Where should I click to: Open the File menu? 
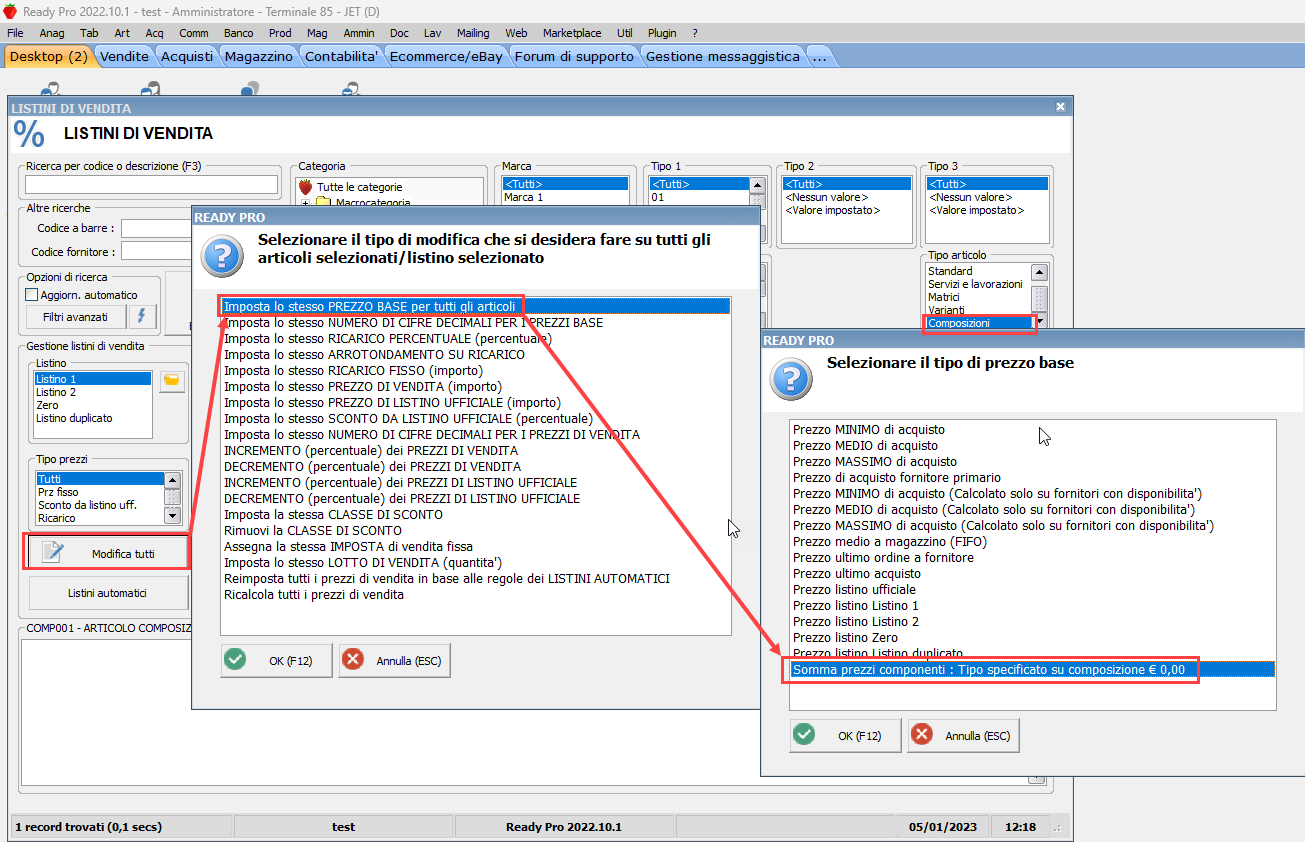pyautogui.click(x=15, y=33)
